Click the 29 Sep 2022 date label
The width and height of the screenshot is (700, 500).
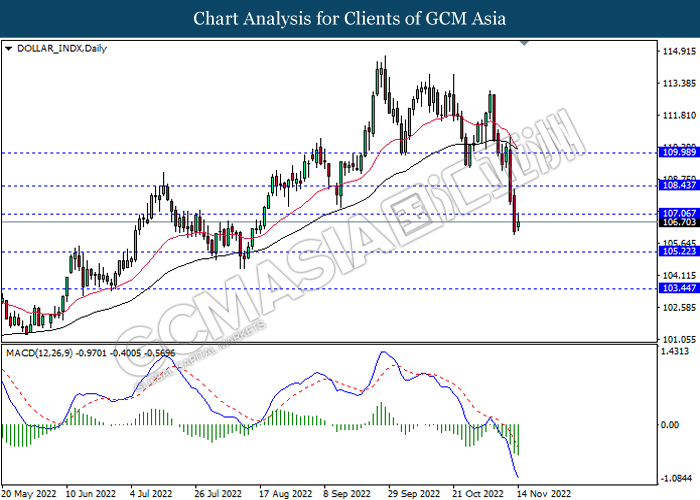coord(414,493)
